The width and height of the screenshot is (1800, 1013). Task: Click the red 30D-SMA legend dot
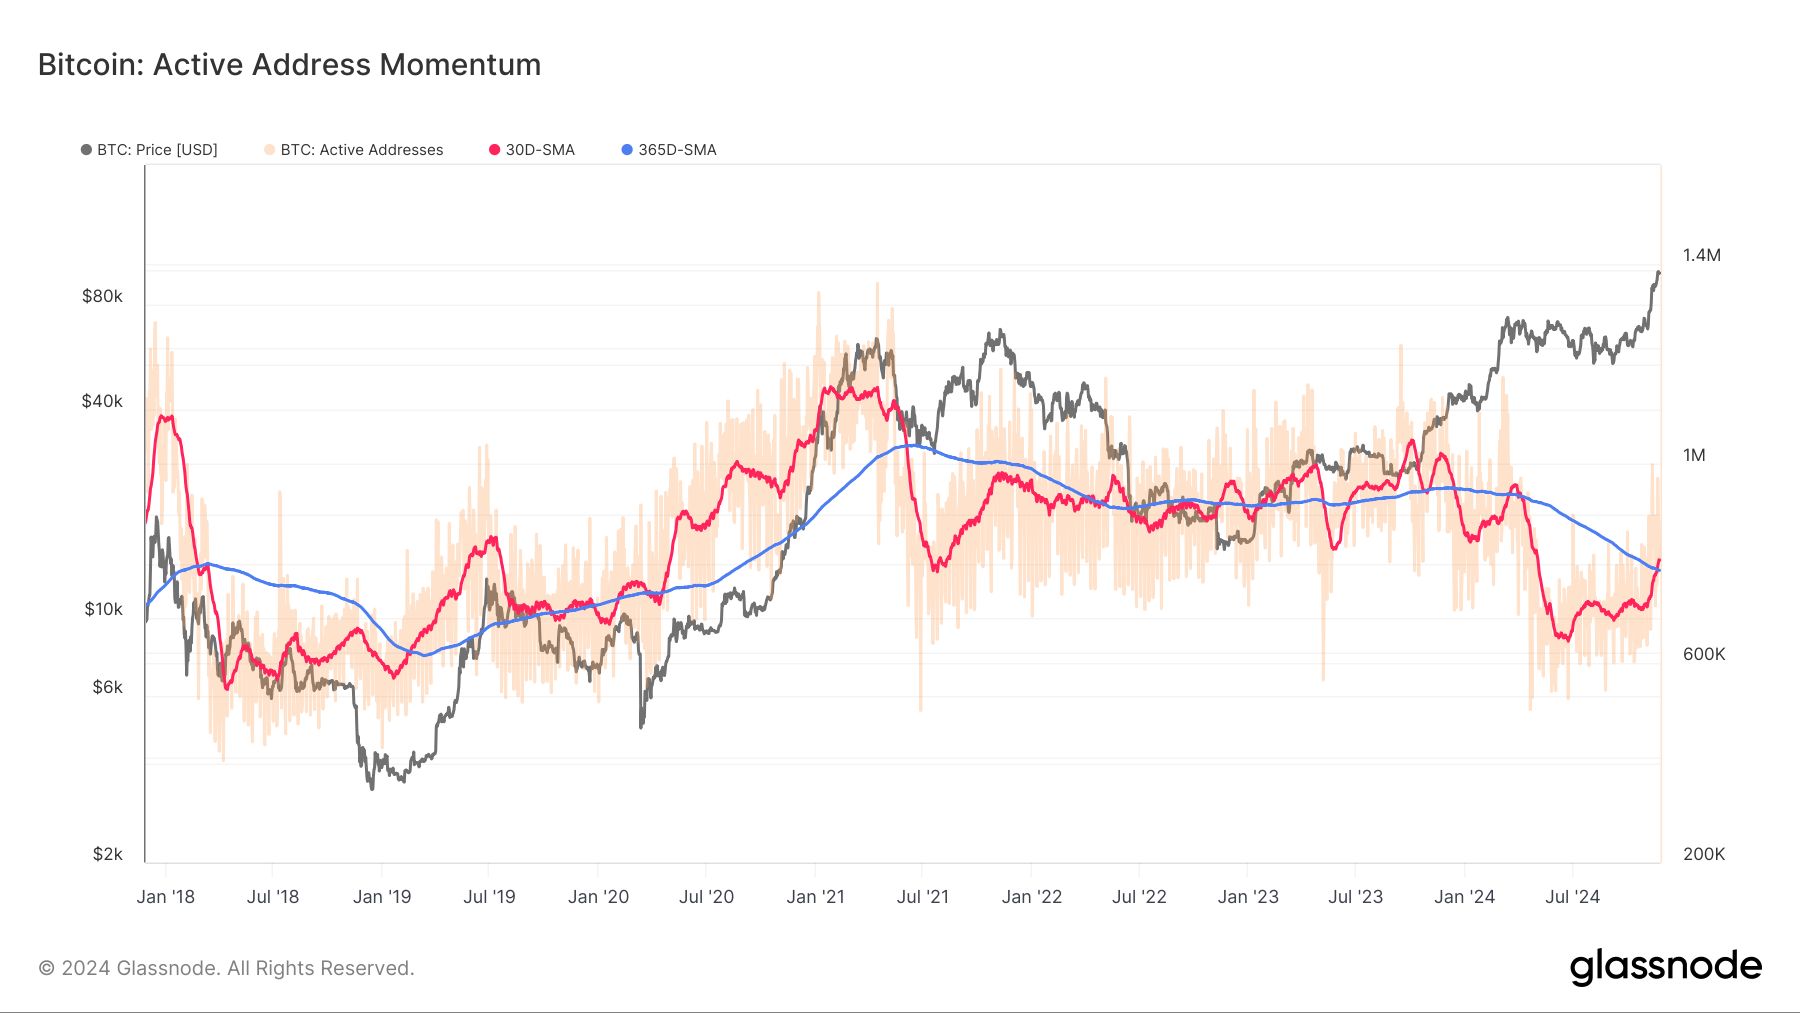tap(494, 150)
